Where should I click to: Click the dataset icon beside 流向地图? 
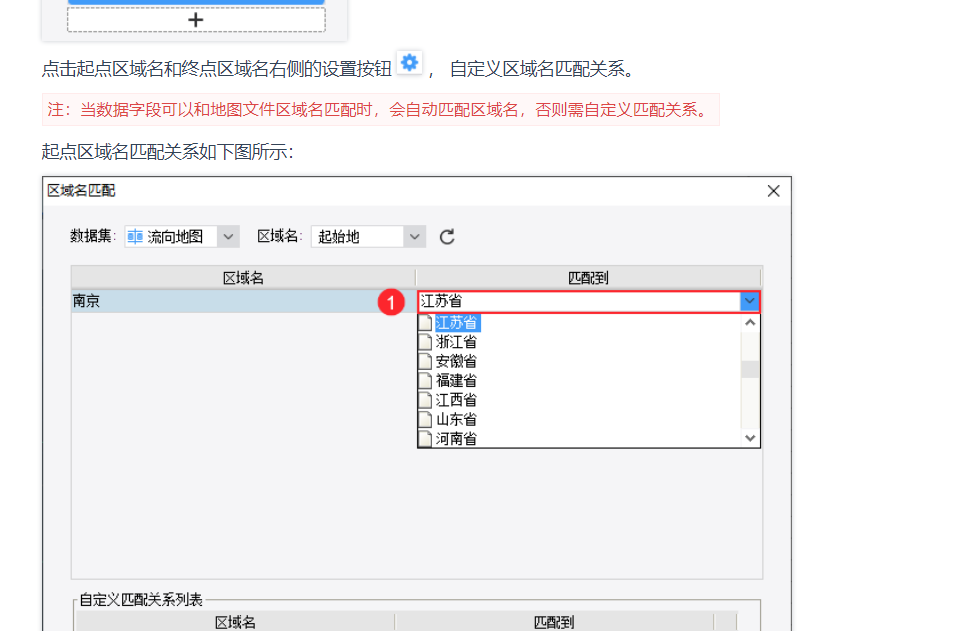(x=135, y=237)
